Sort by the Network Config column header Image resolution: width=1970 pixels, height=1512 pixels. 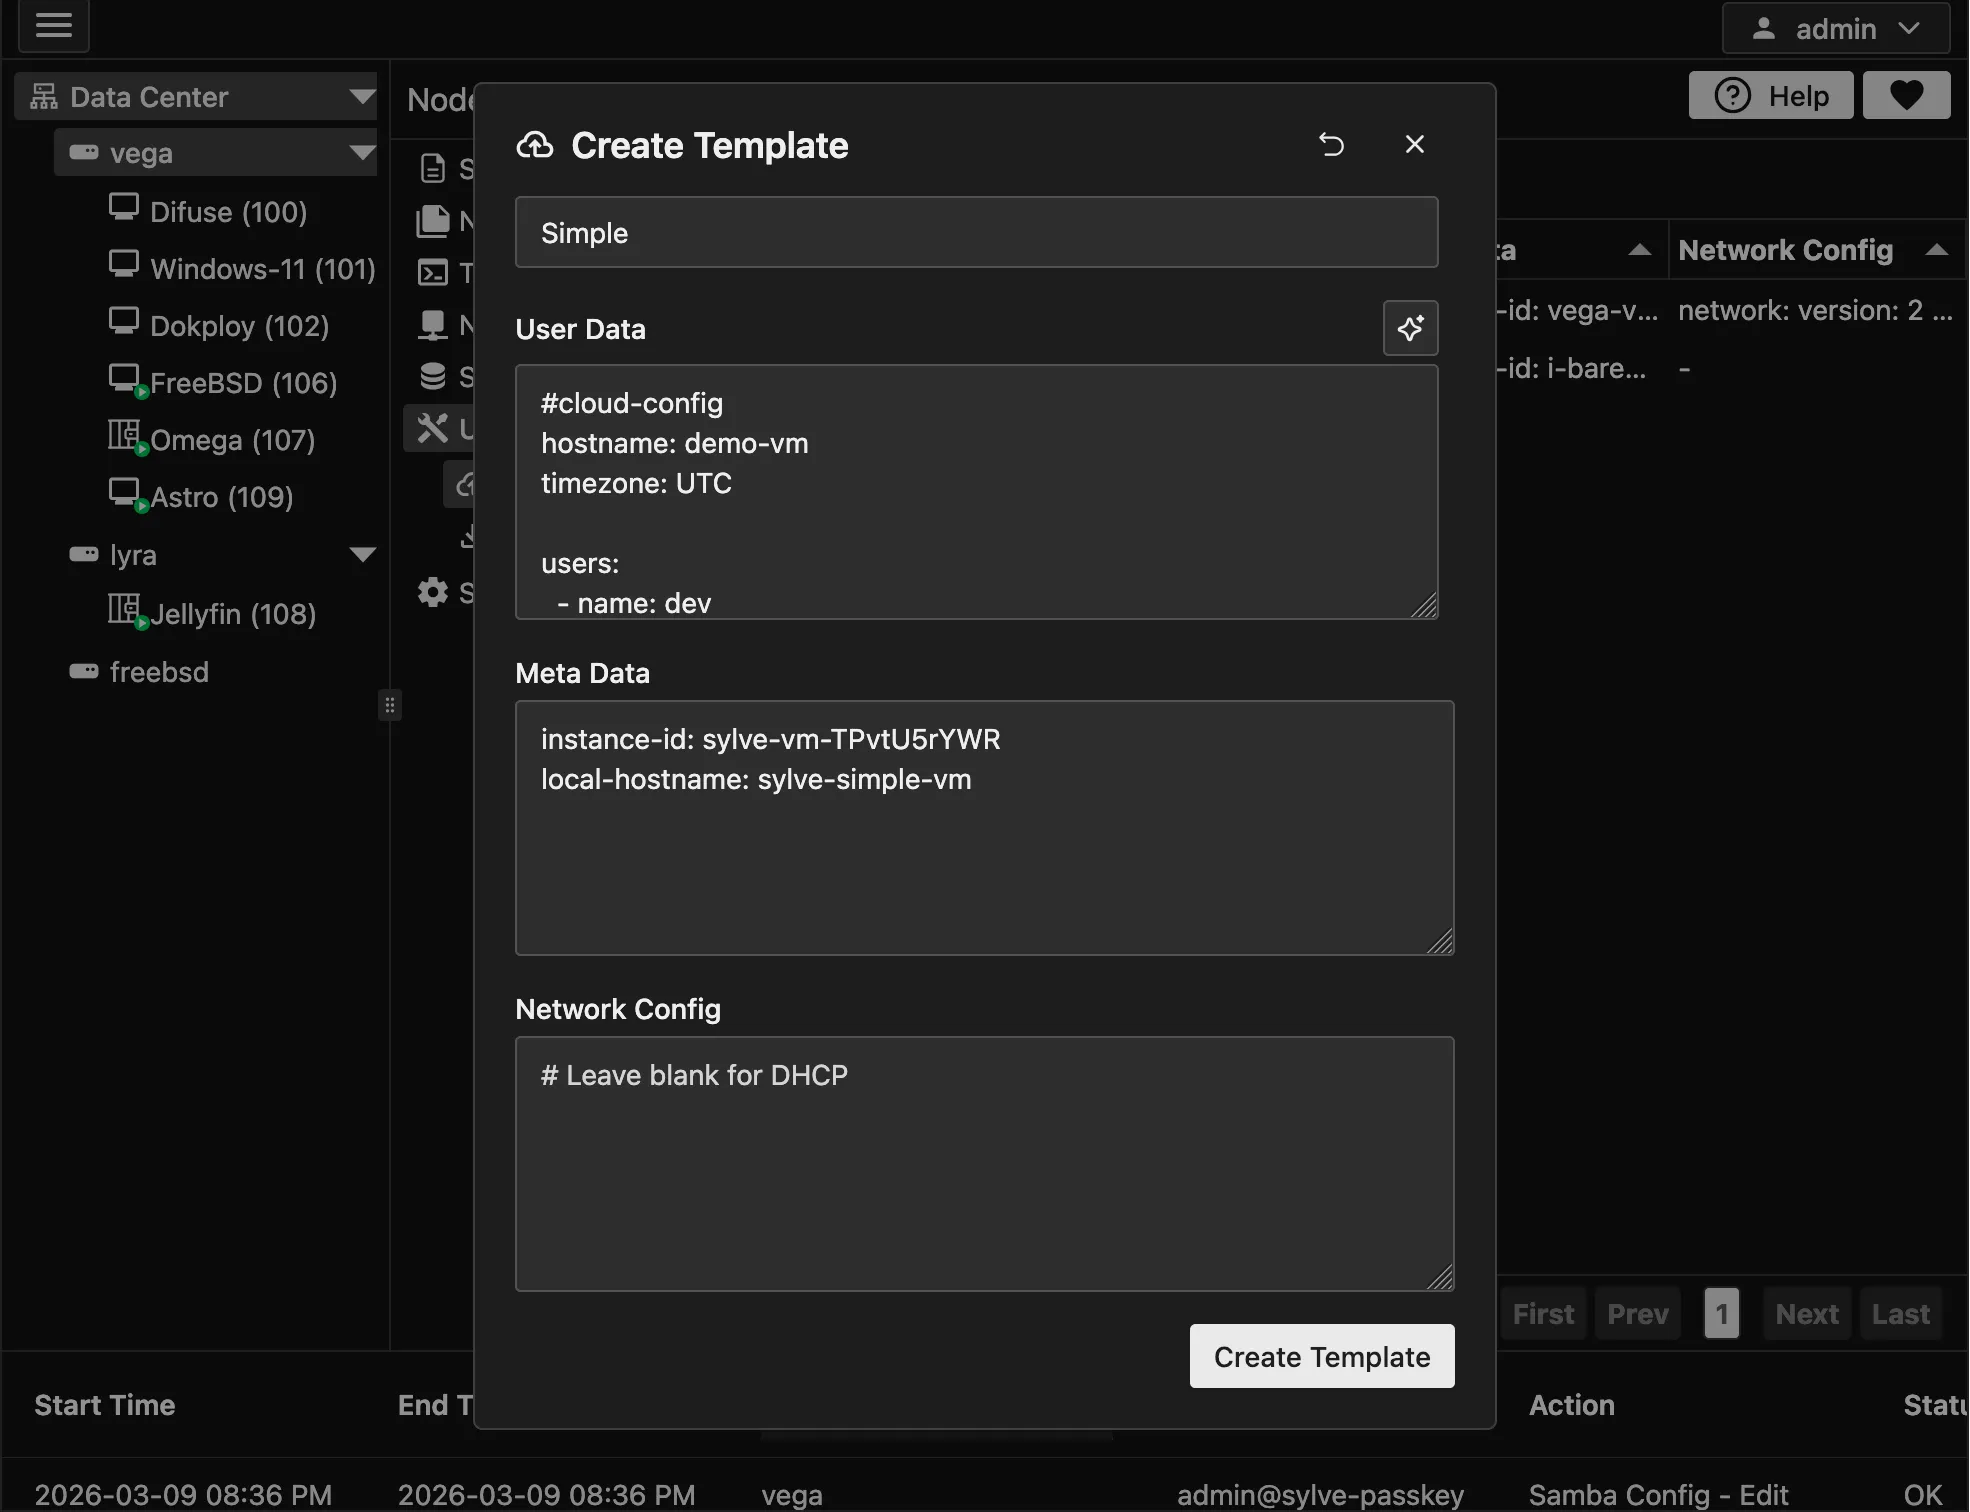point(1785,250)
